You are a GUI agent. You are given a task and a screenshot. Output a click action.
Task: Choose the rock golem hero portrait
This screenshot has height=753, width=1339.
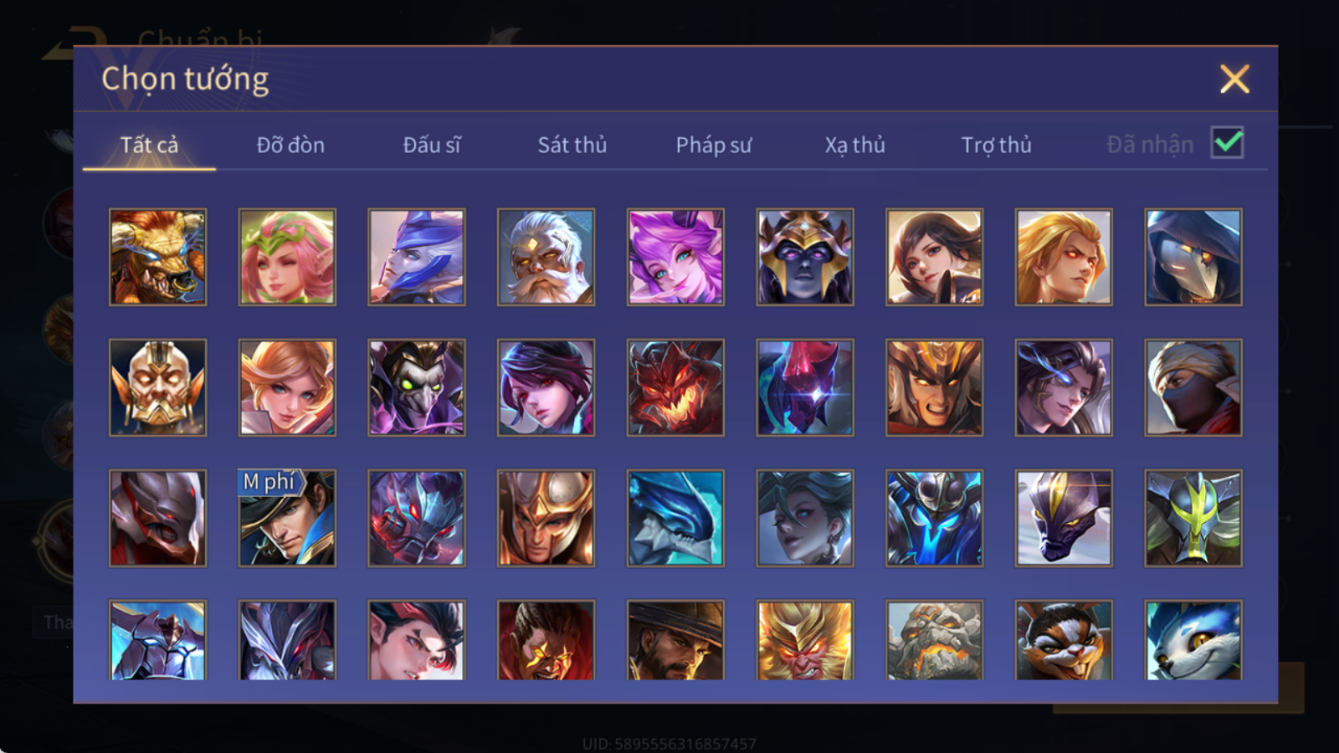[934, 640]
